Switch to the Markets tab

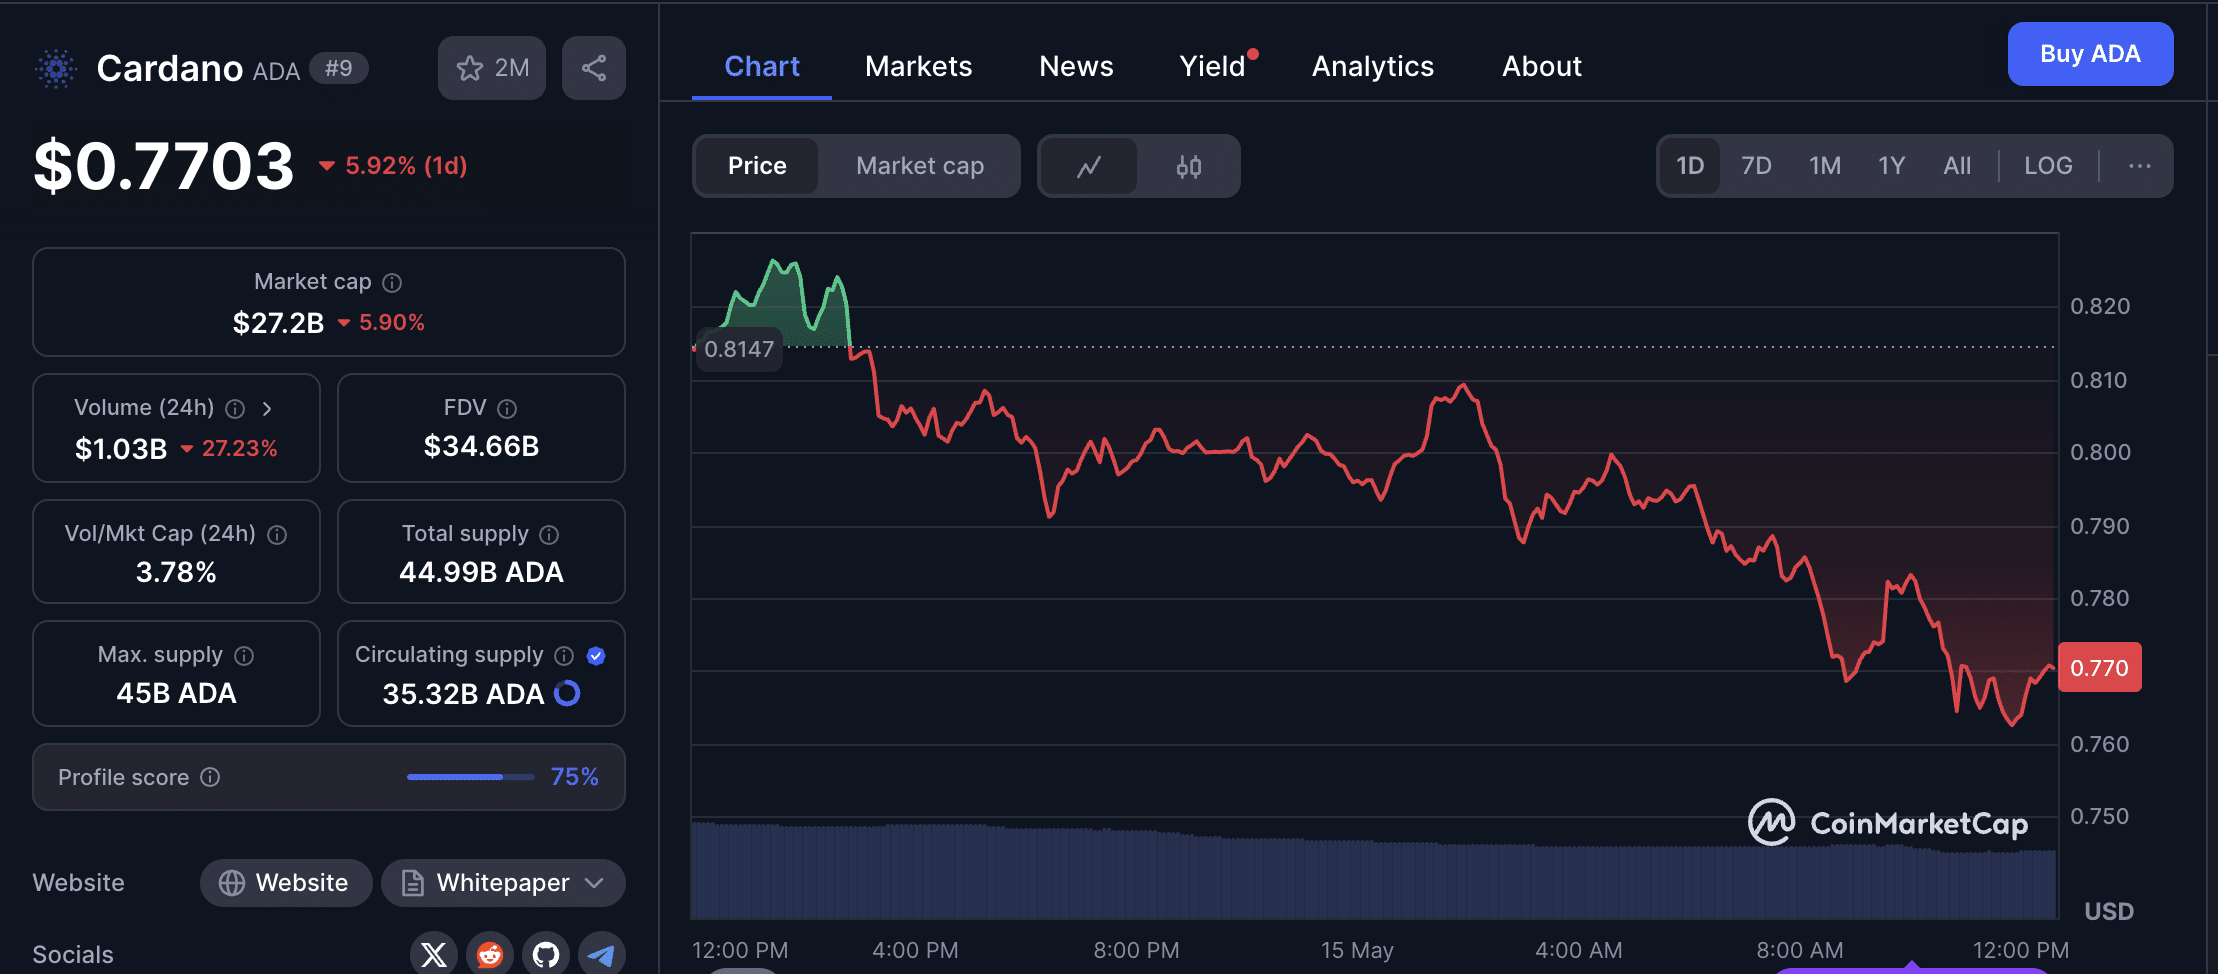point(918,66)
